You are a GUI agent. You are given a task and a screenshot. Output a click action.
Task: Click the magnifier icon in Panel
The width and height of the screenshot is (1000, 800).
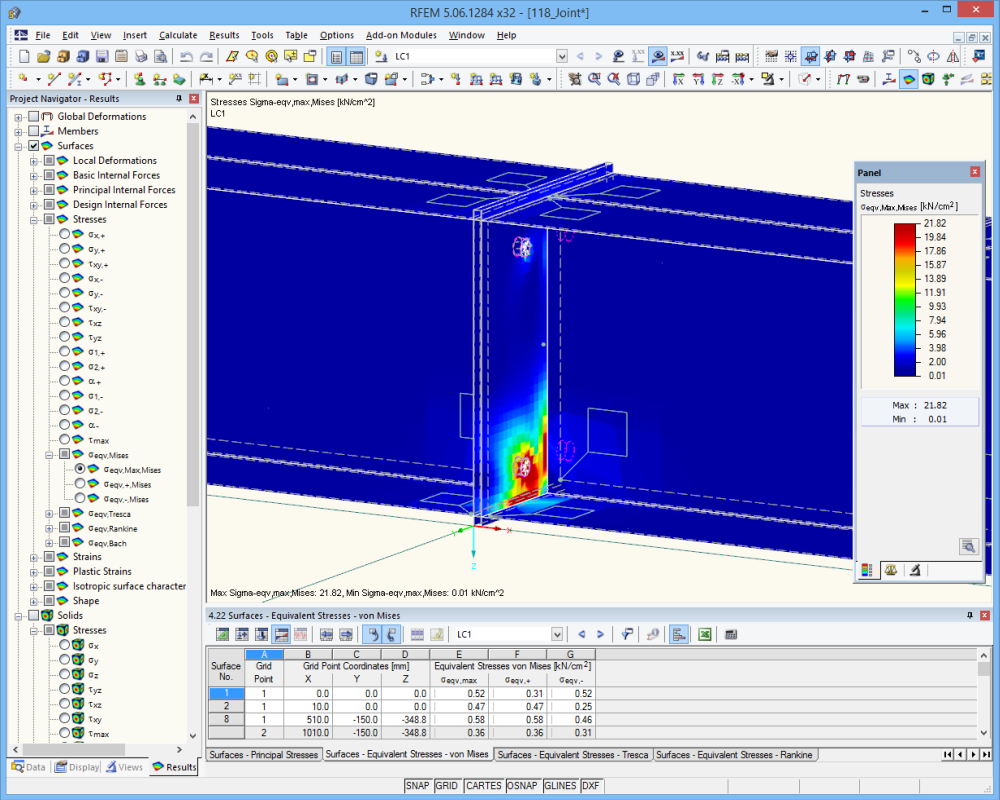pyautogui.click(x=969, y=547)
